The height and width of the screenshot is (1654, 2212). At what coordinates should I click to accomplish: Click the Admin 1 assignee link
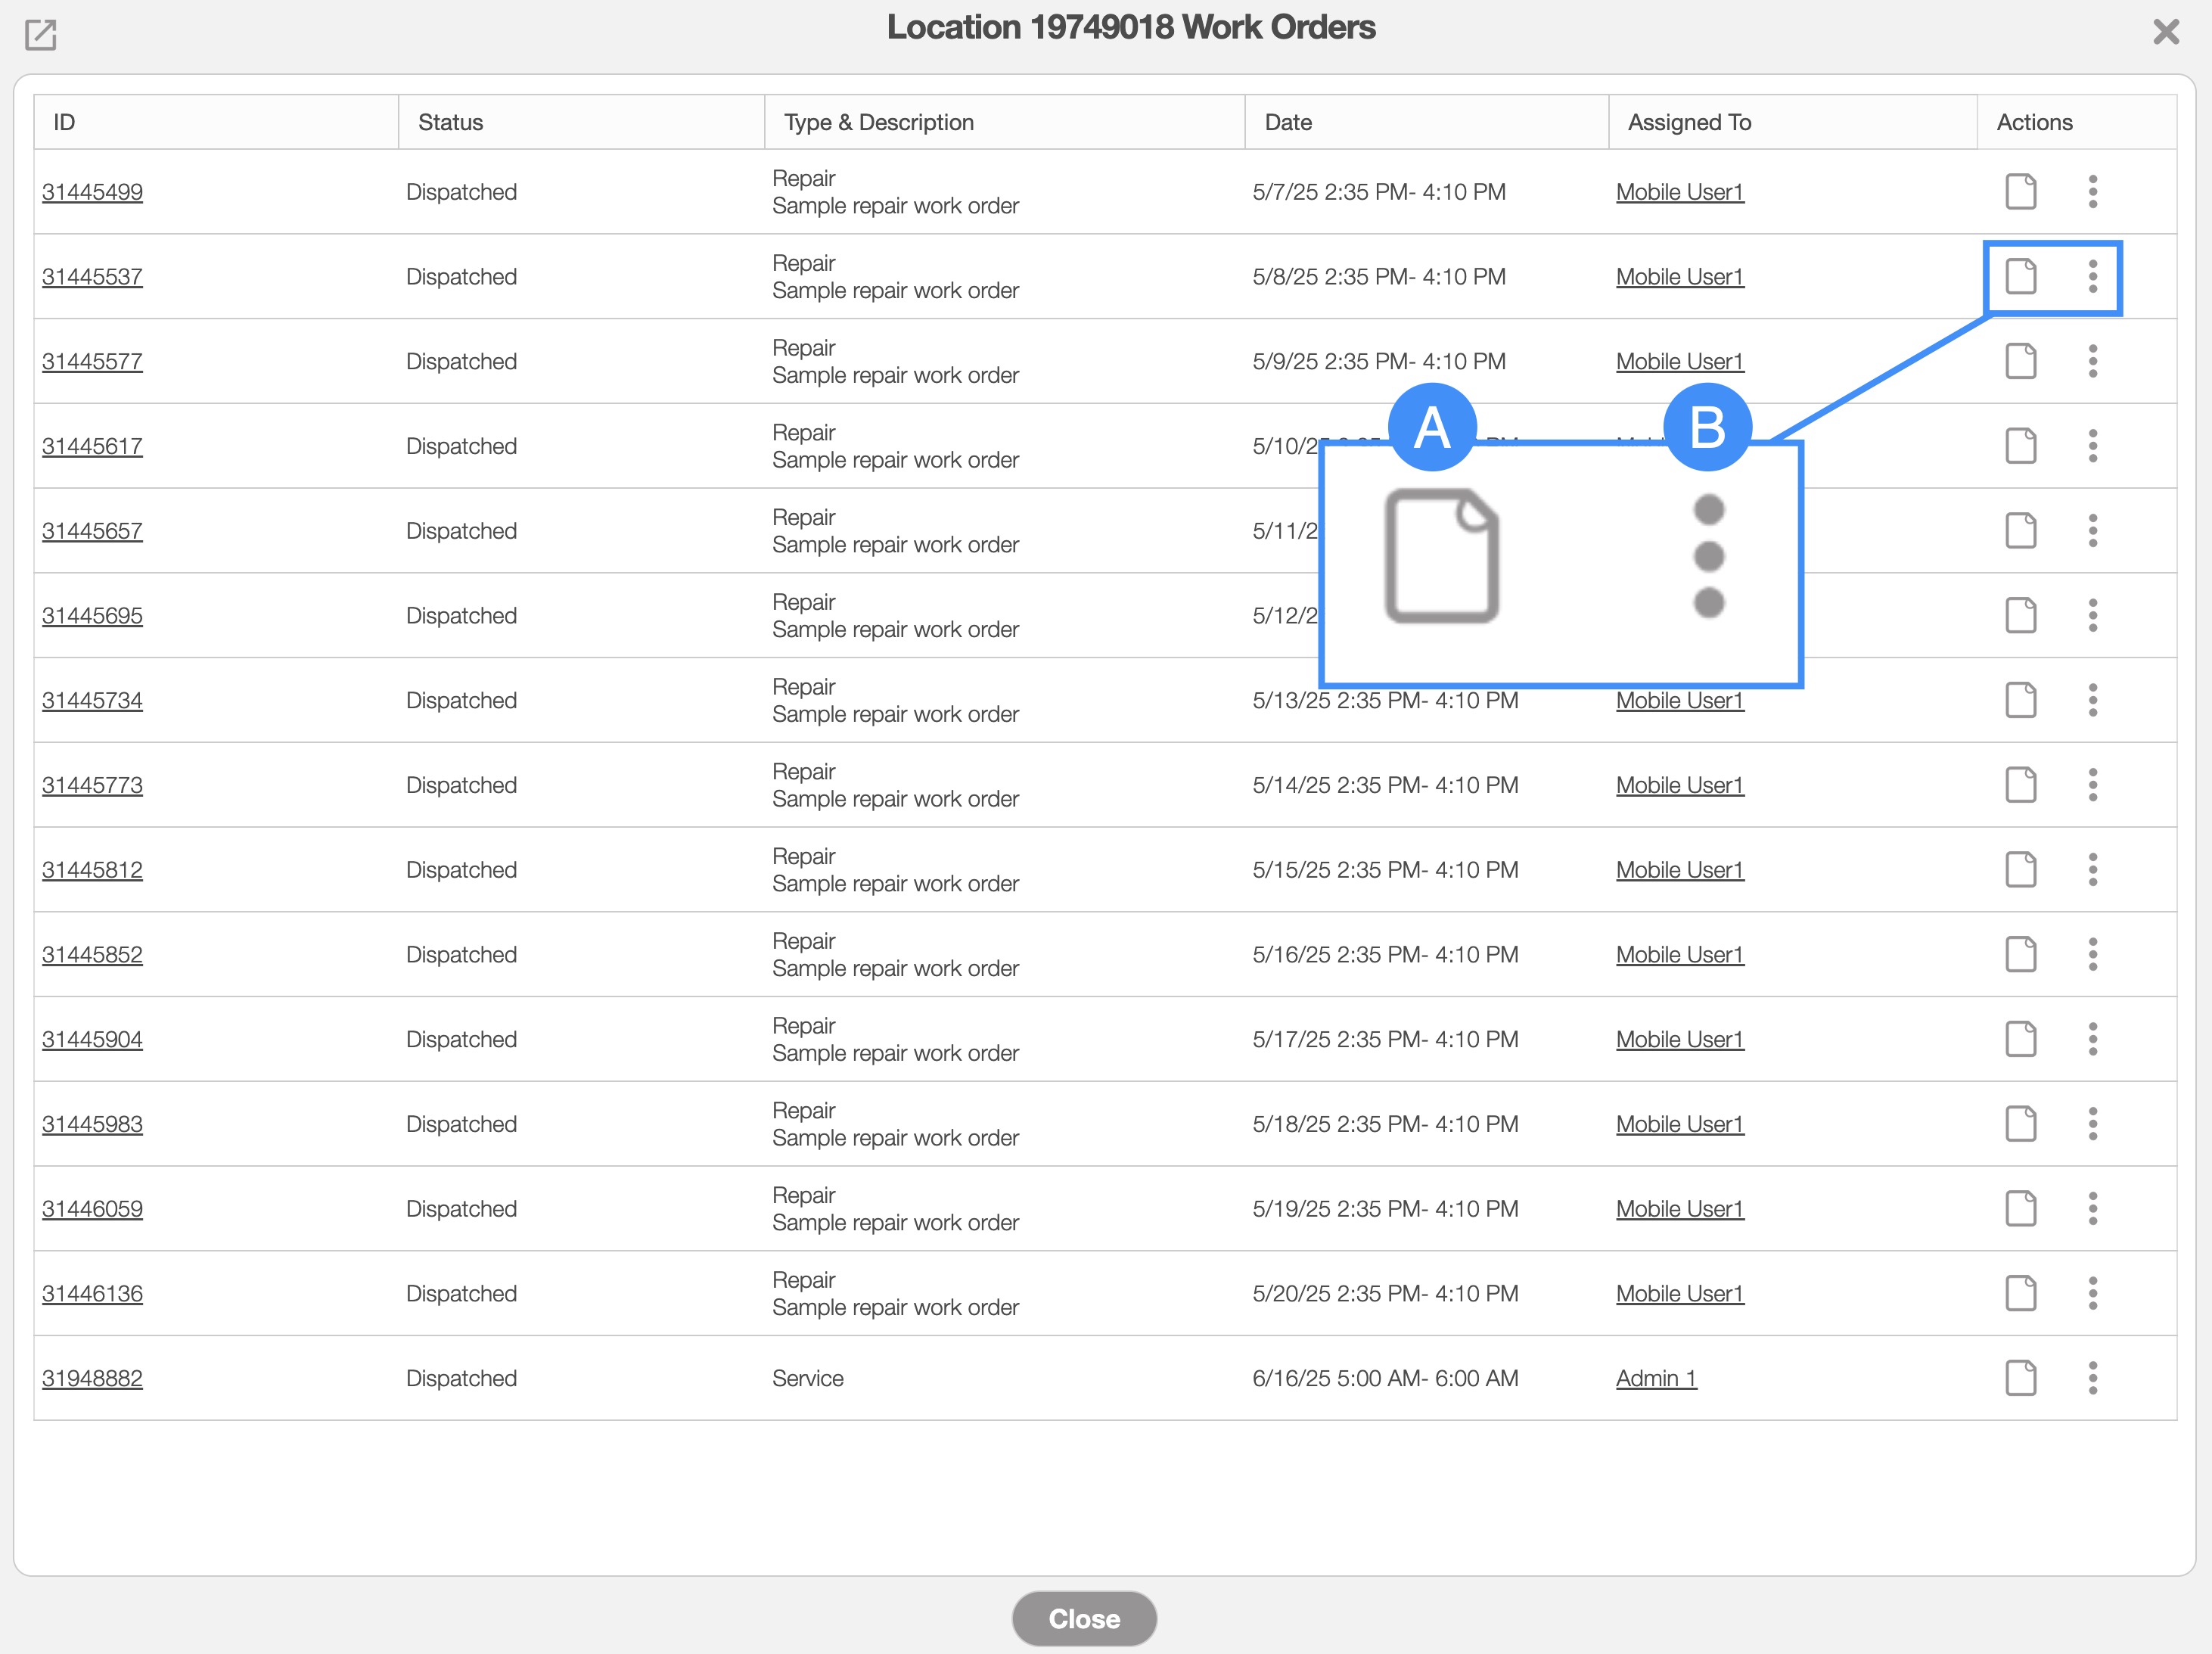1655,1378
